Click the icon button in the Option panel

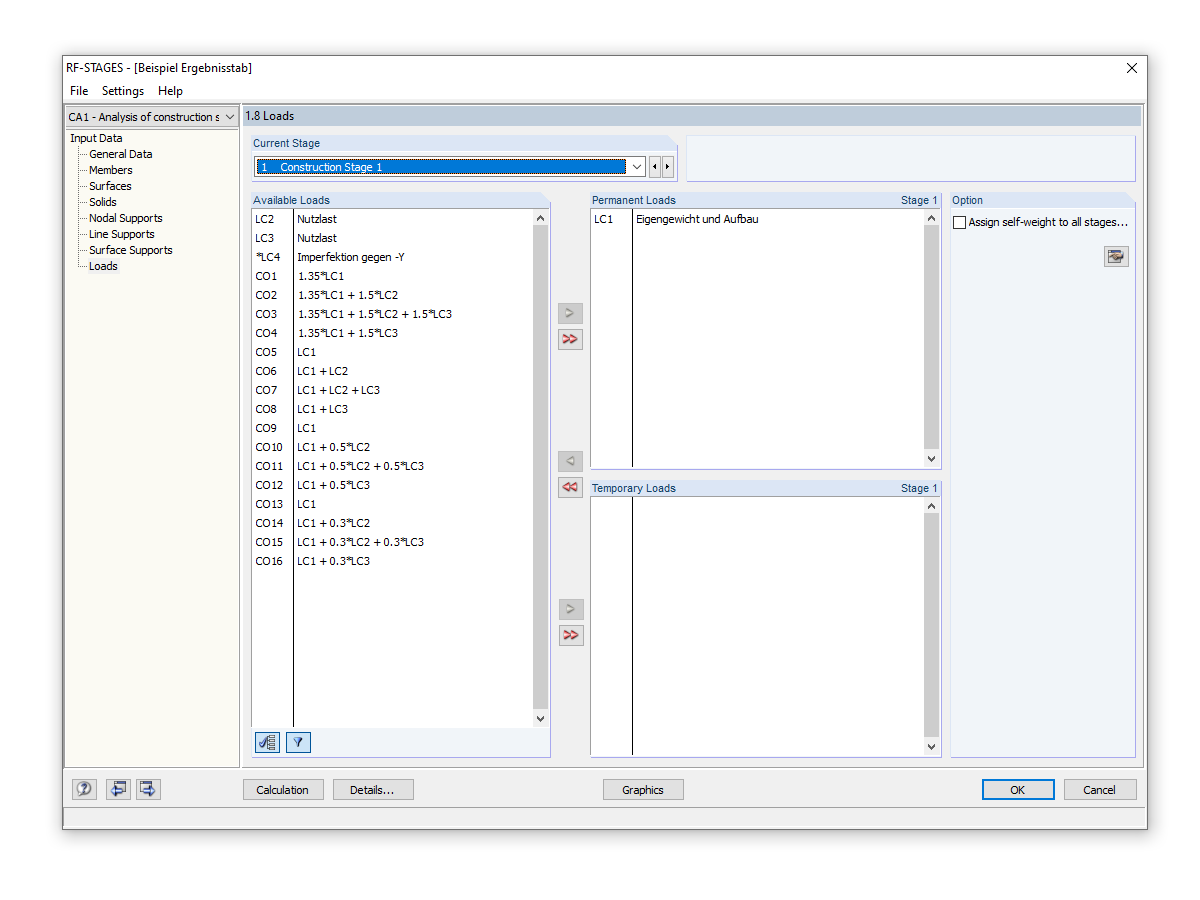pos(1116,256)
